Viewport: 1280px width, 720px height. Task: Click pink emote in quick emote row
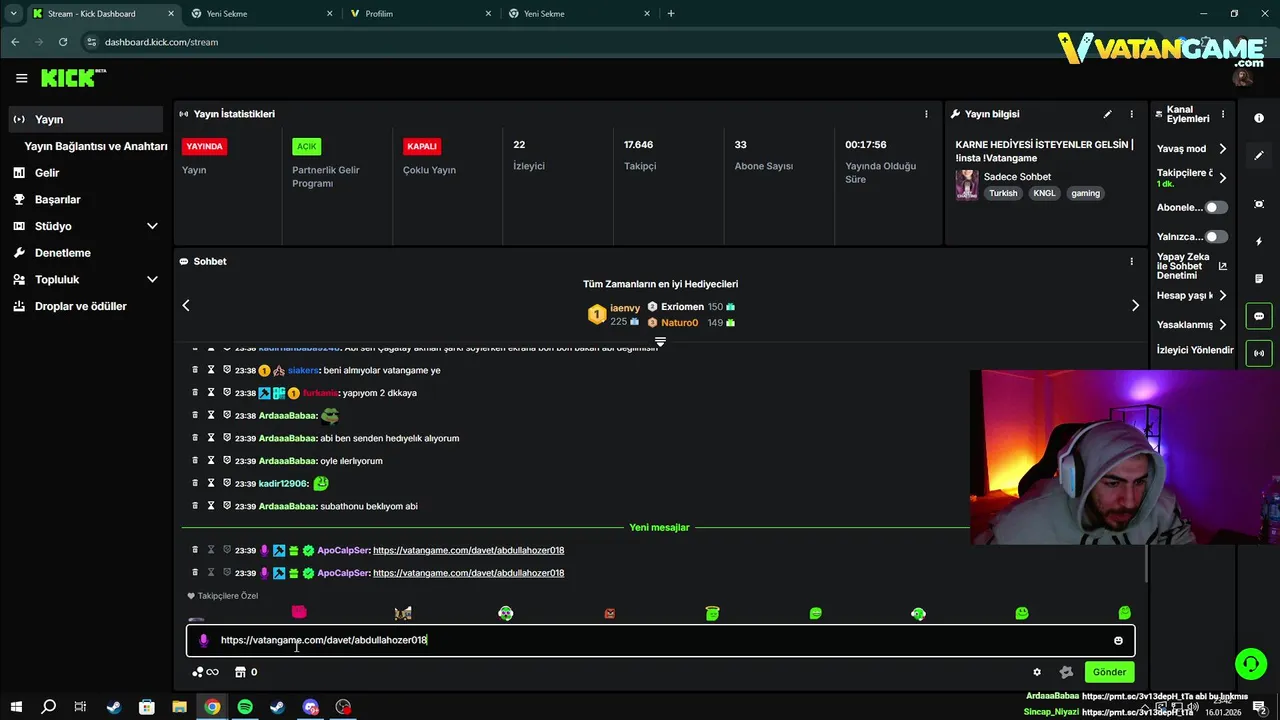point(299,612)
